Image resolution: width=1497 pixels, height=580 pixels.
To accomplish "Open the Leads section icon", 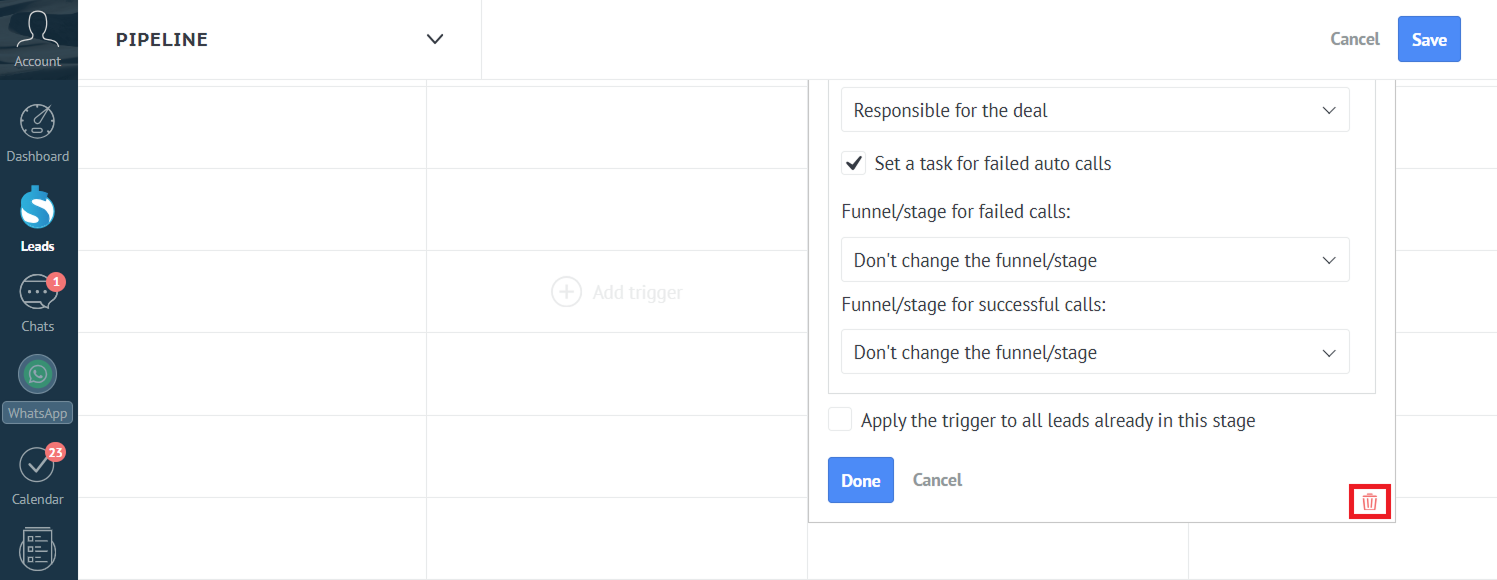I will coord(38,209).
